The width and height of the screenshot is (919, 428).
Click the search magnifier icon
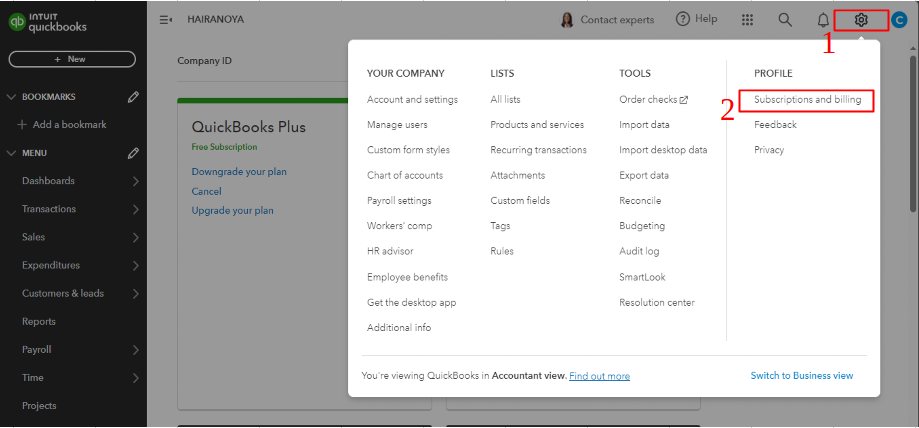[x=785, y=19]
